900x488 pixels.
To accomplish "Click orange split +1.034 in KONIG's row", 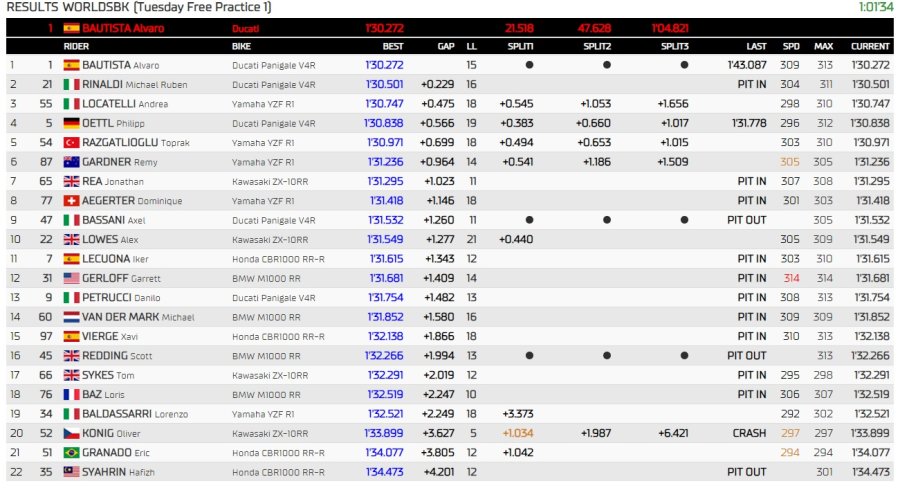I will click(518, 433).
